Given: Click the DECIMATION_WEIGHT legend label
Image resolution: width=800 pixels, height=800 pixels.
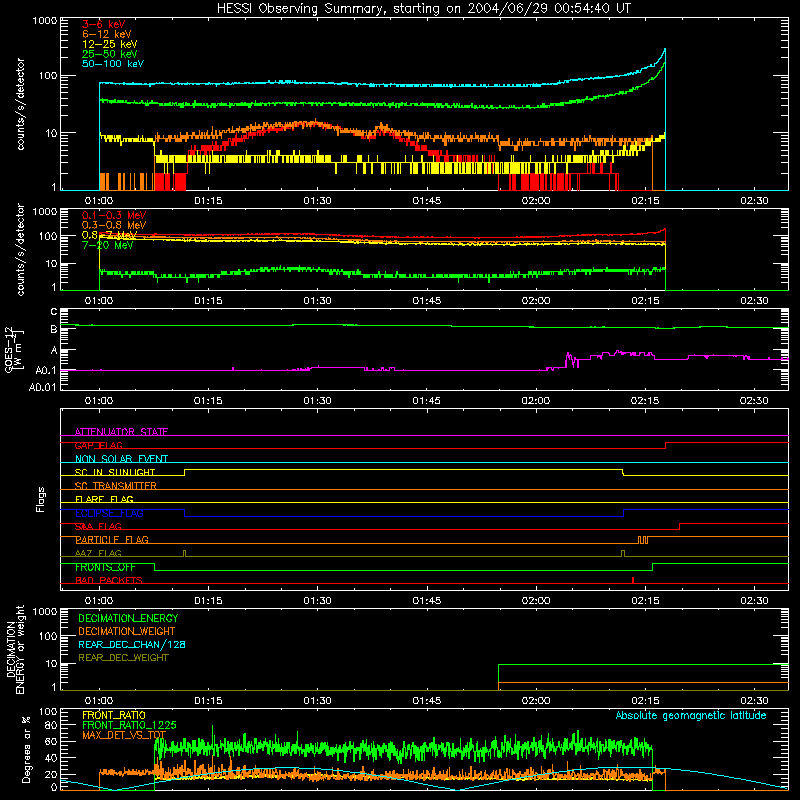Looking at the screenshot, I should [127, 631].
